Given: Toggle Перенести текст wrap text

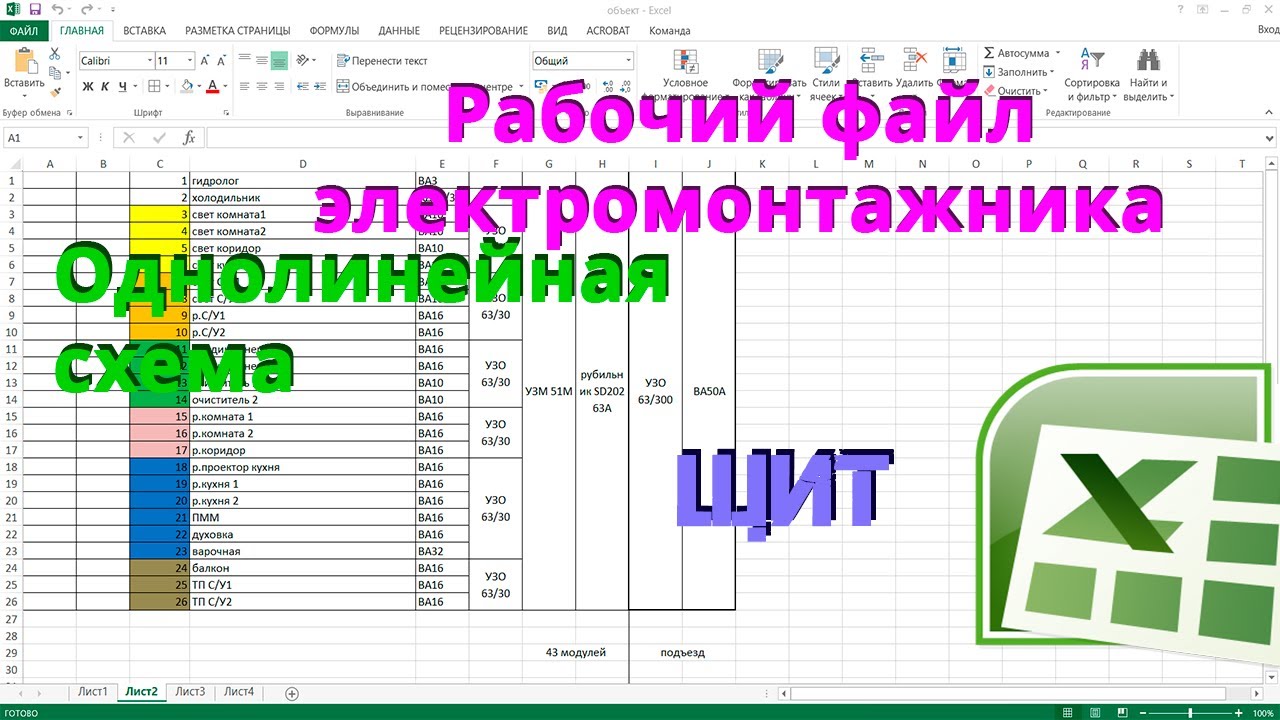Looking at the screenshot, I should point(382,61).
